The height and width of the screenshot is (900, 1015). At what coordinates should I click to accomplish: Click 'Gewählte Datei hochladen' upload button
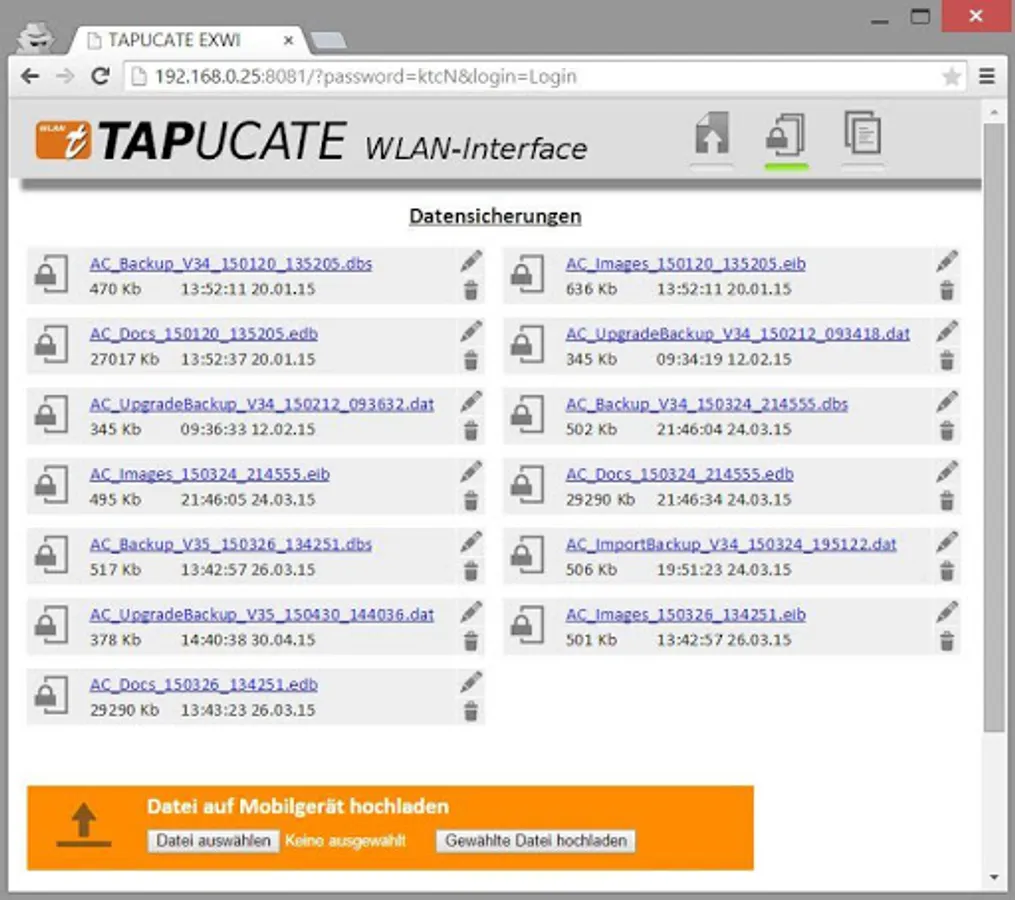coord(535,840)
